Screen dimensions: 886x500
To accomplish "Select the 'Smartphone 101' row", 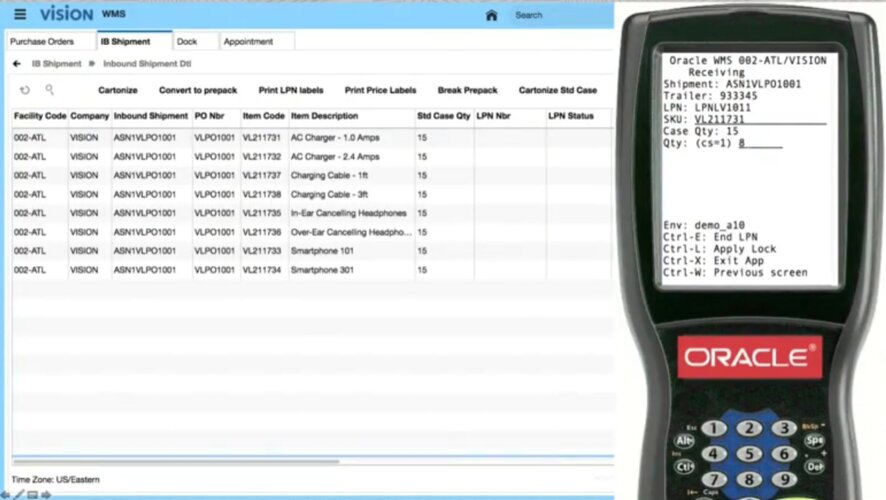I will point(312,251).
